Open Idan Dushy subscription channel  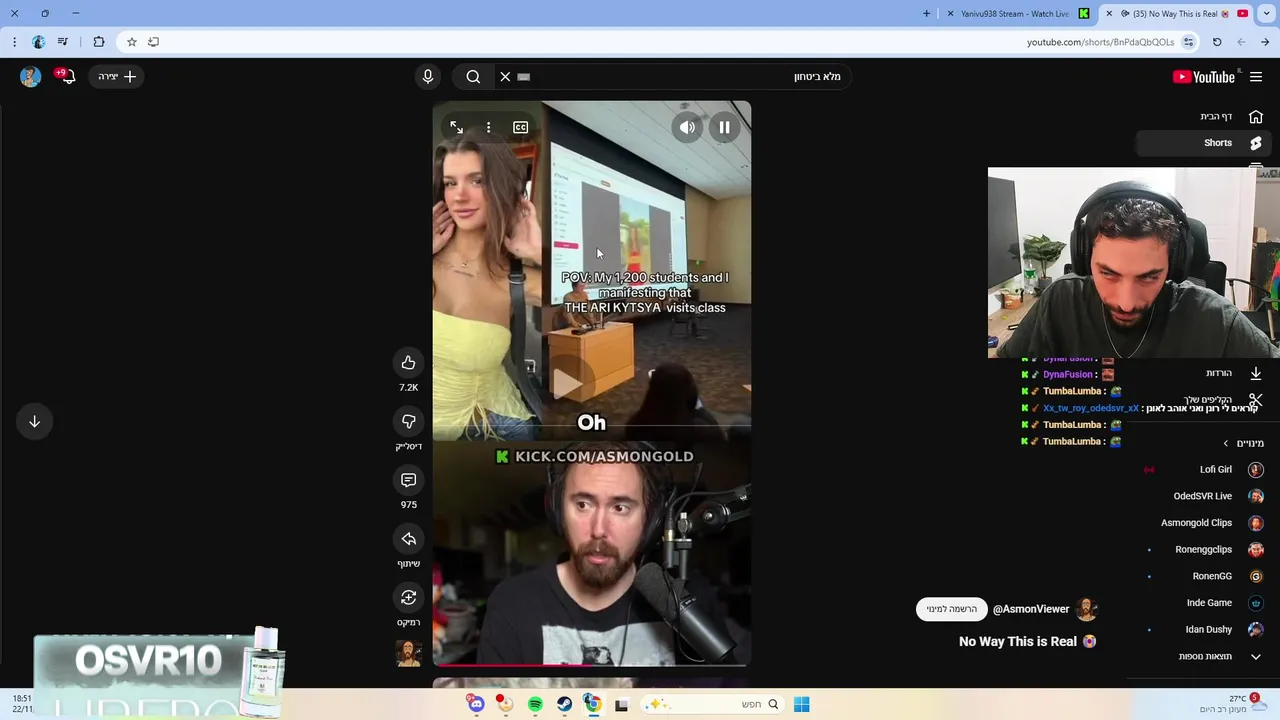[1205, 629]
